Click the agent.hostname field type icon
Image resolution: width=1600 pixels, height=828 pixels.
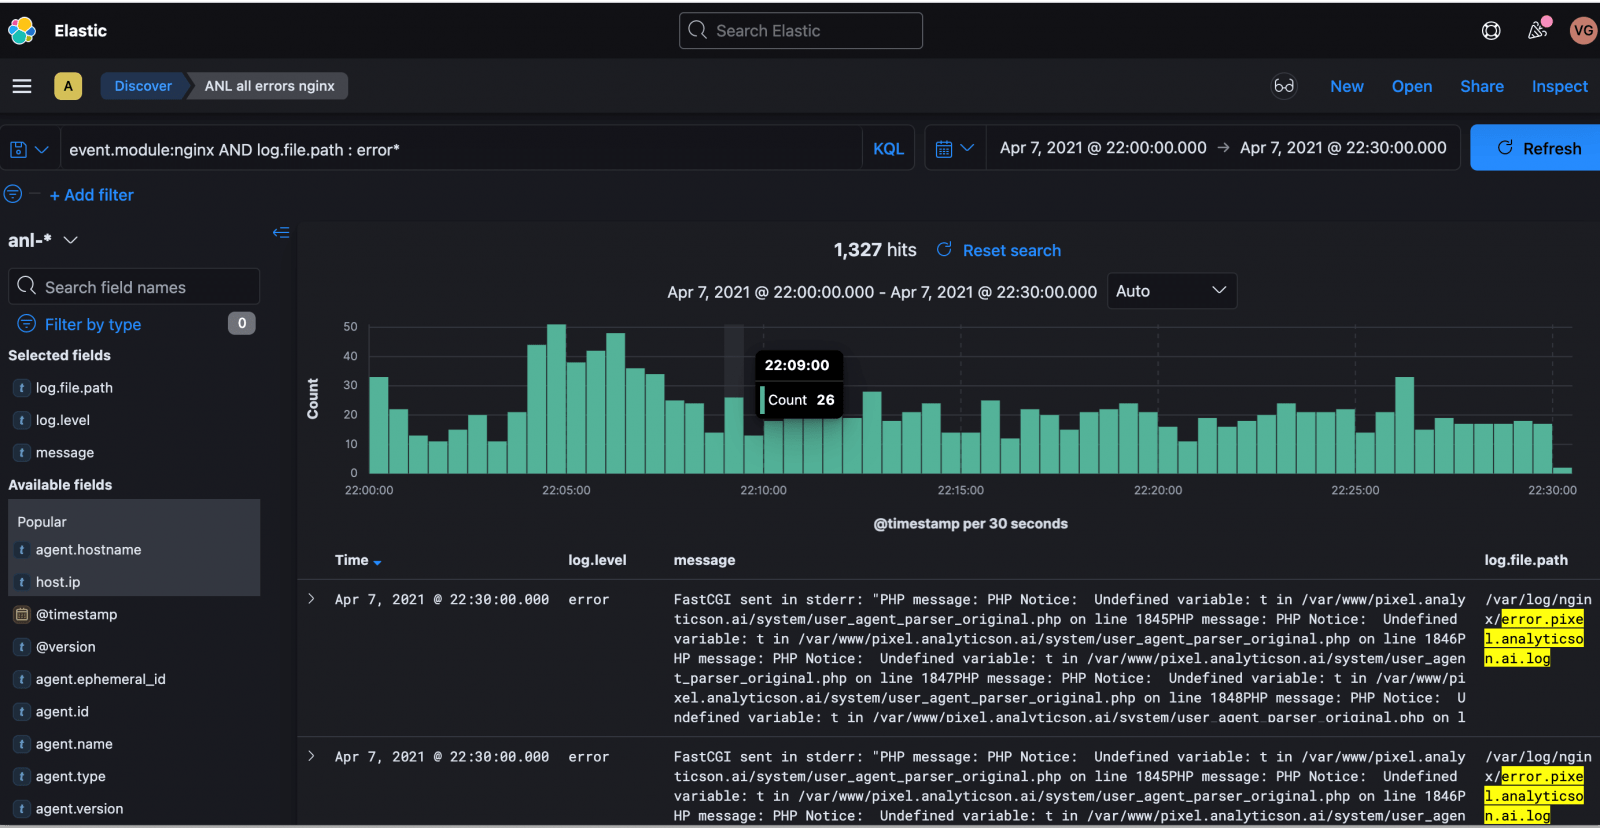(x=21, y=550)
